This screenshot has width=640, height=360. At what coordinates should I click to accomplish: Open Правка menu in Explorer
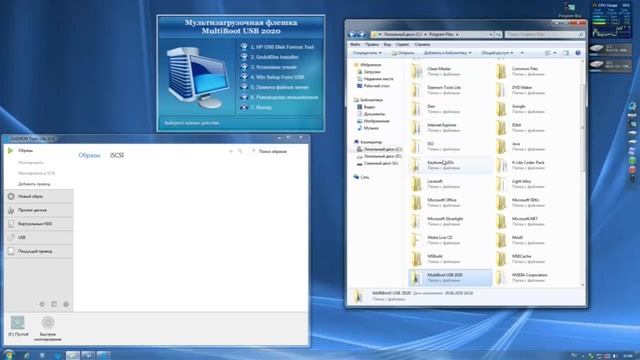pyautogui.click(x=372, y=44)
